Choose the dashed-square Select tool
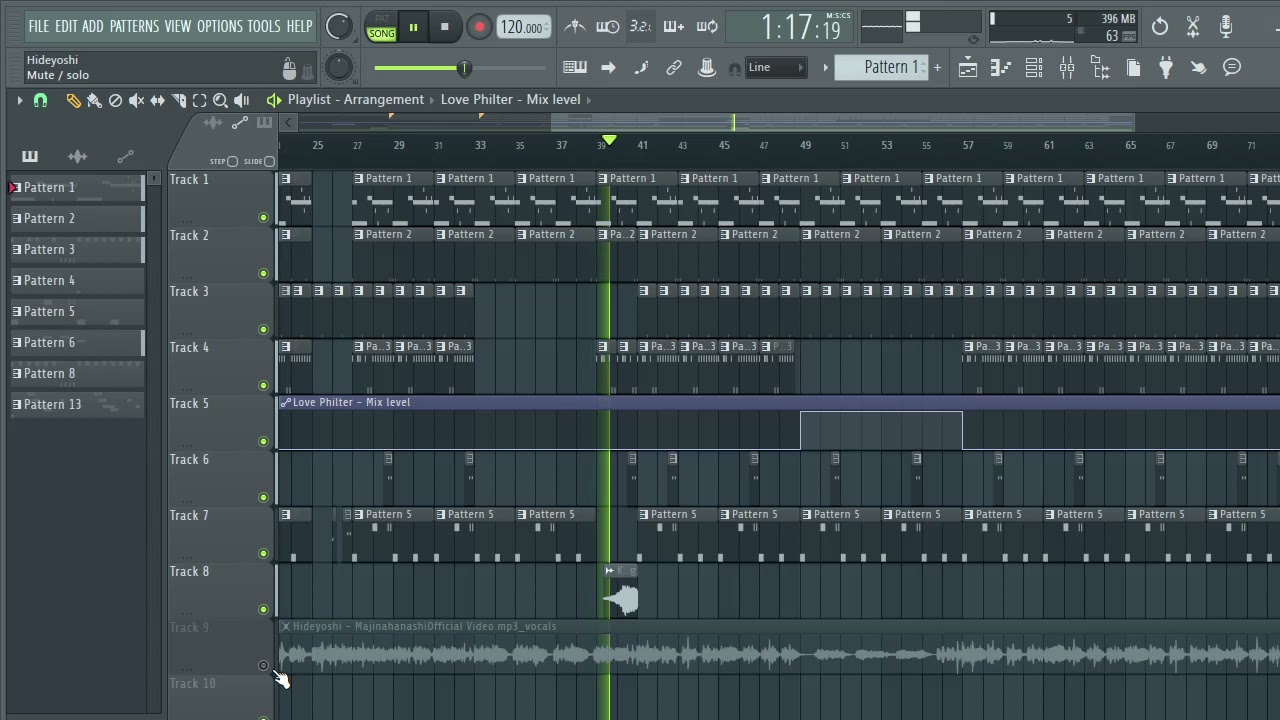 (199, 100)
